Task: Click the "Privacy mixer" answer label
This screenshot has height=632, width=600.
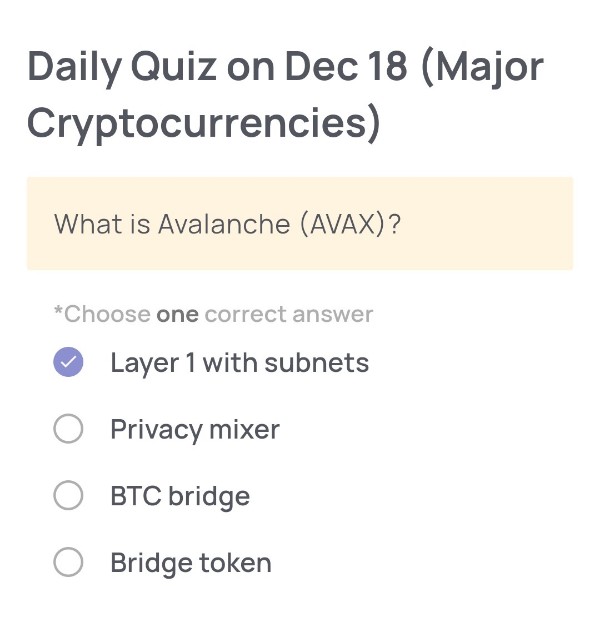Action: coord(194,429)
